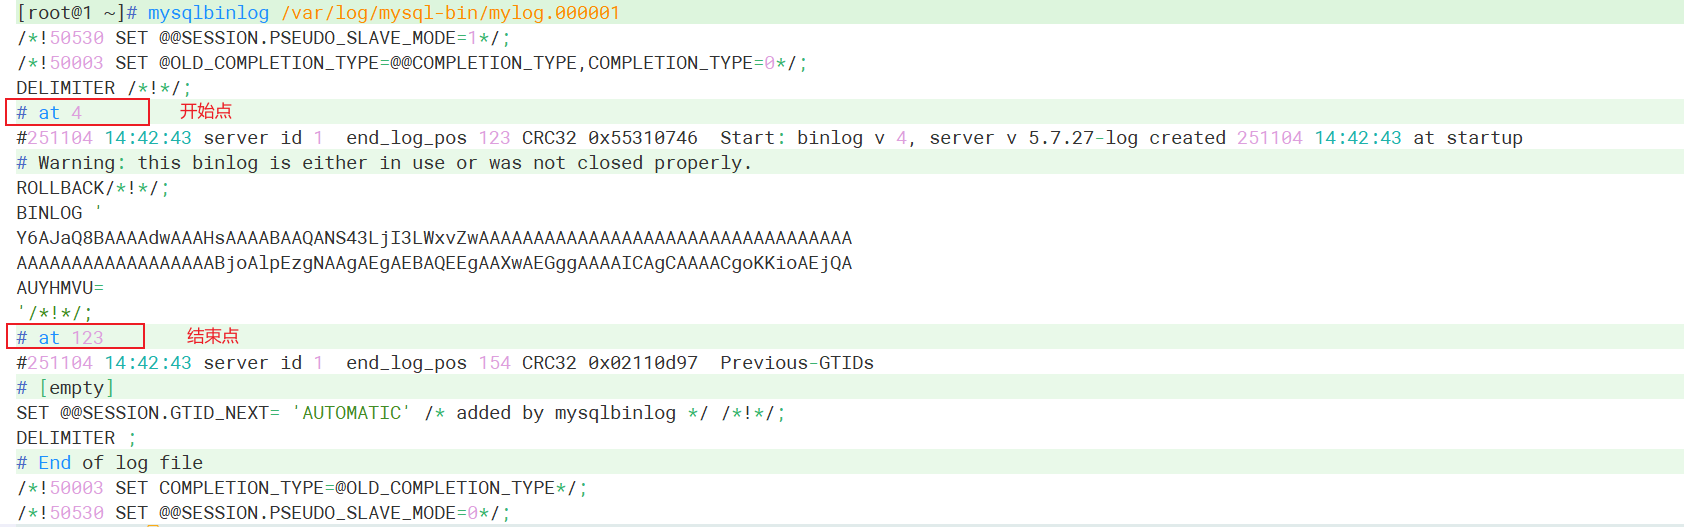The image size is (1684, 527).
Task: Click 'Previous-GTIDs' text
Action: pos(797,363)
